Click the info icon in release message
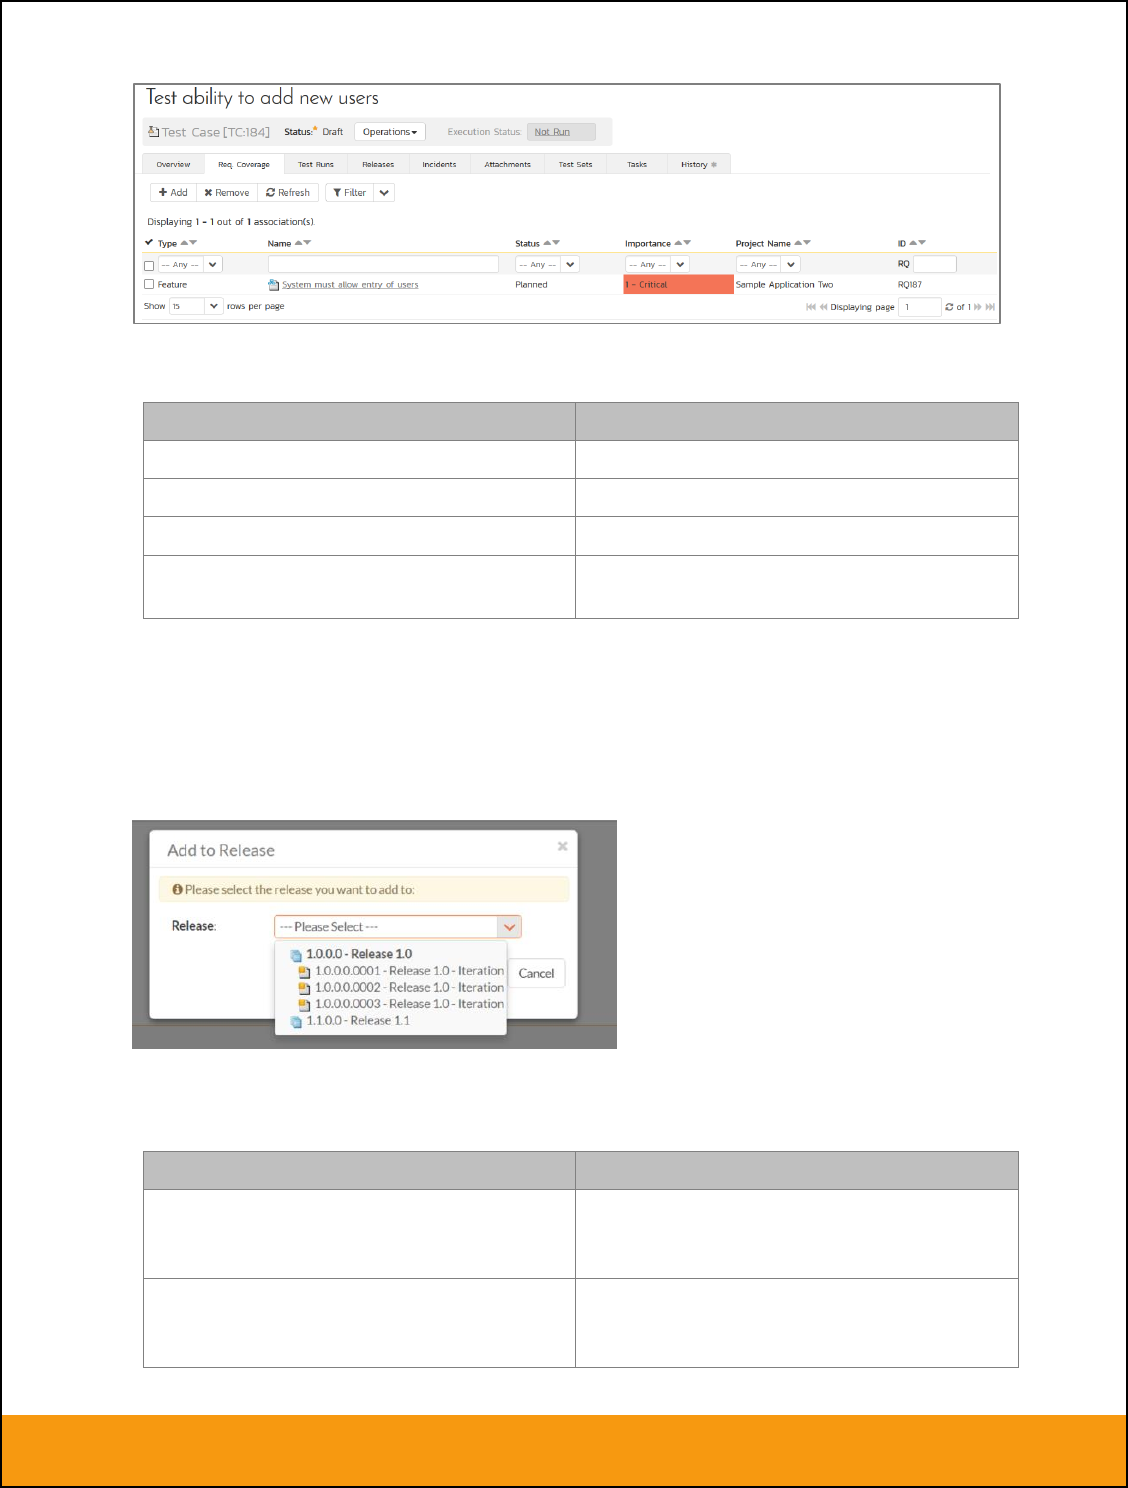 tap(177, 889)
